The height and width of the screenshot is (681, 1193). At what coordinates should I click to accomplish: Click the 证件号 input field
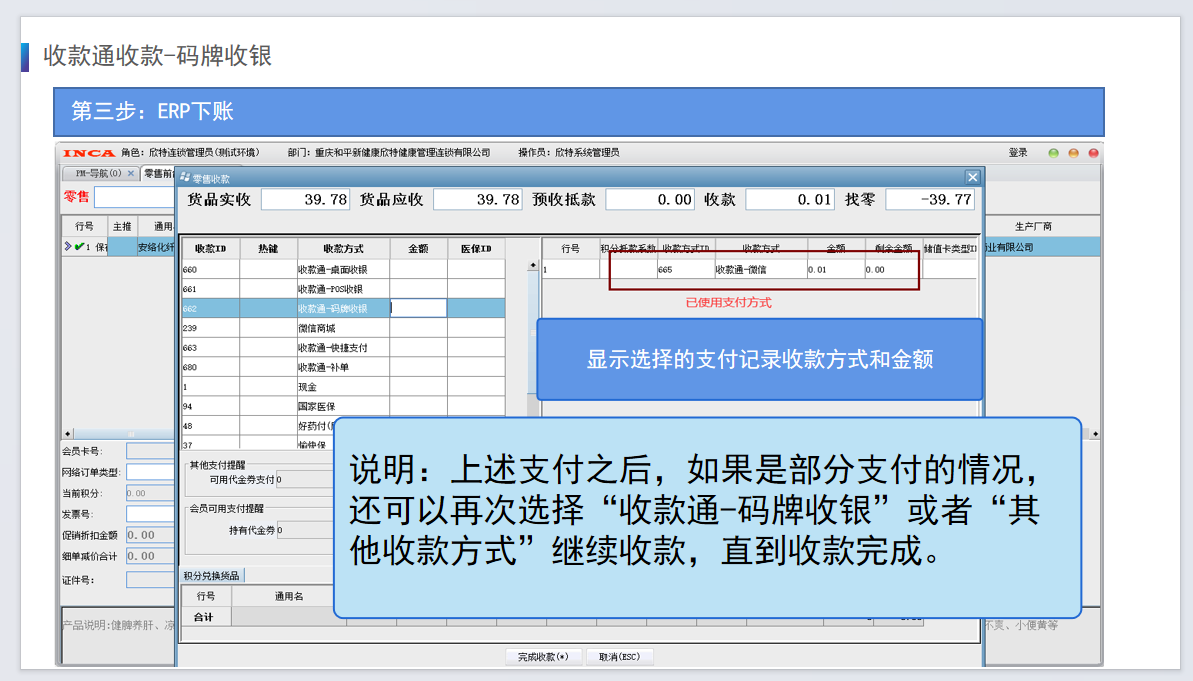coord(150,580)
